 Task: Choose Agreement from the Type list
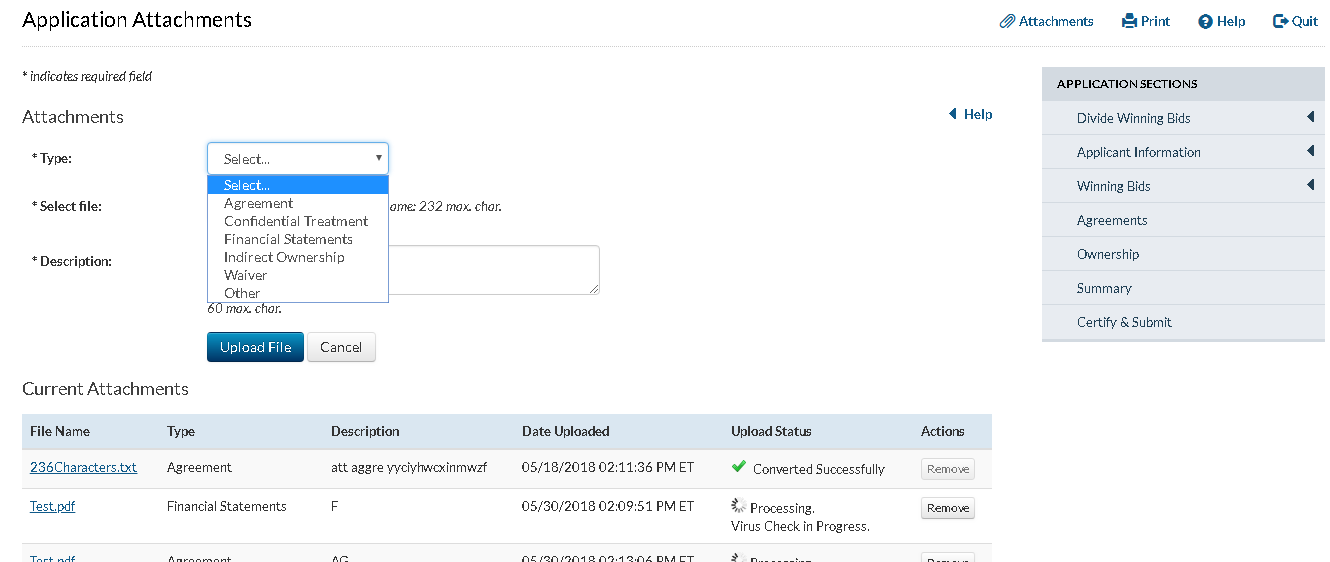(258, 203)
